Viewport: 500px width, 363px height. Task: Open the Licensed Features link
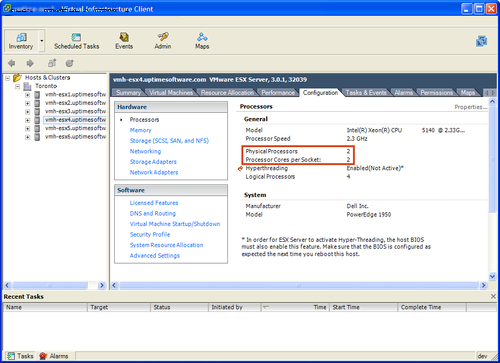coord(154,203)
